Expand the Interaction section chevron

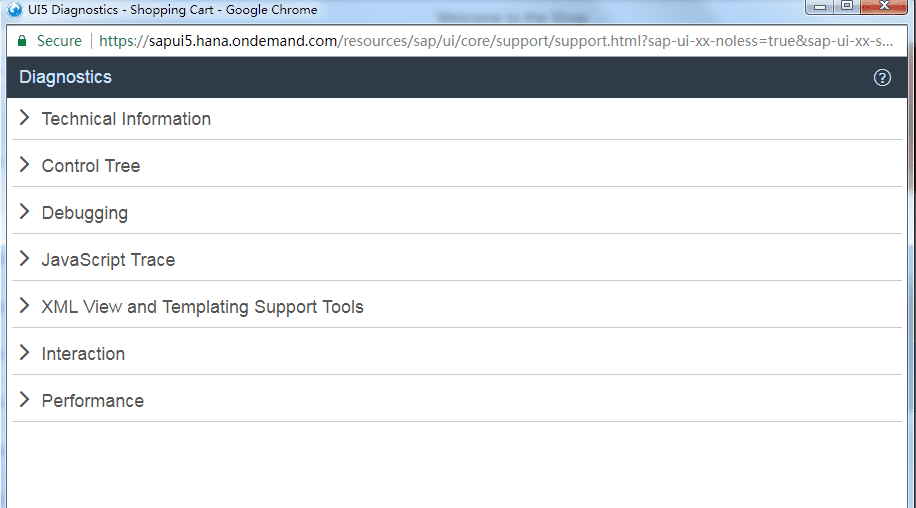(25, 353)
